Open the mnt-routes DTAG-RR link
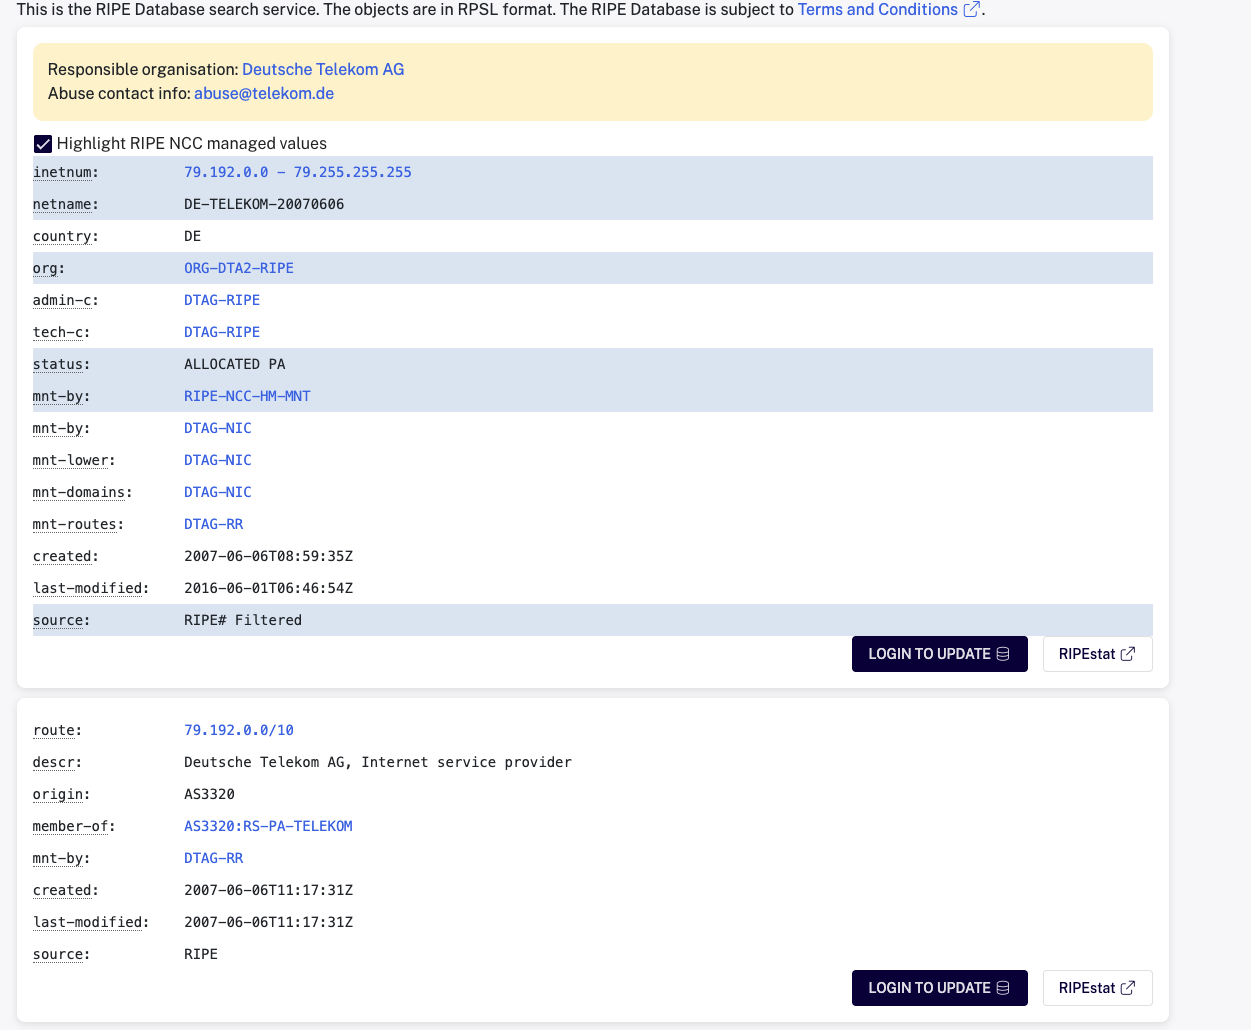The height and width of the screenshot is (1030, 1251). coord(213,523)
